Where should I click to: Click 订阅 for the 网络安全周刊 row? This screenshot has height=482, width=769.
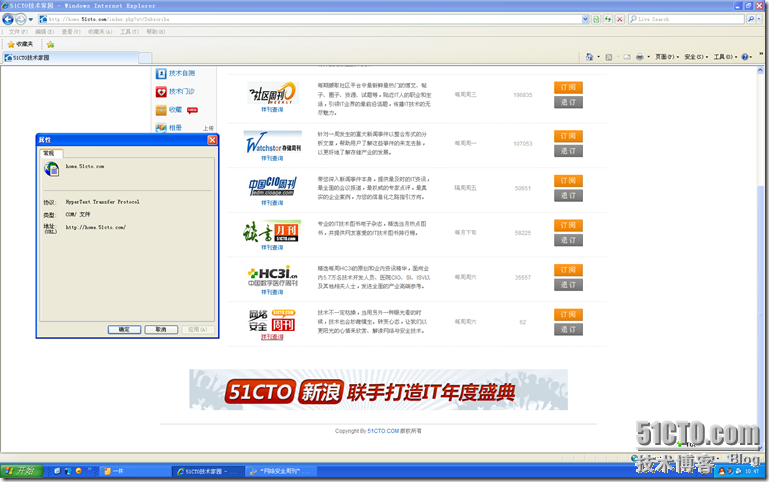pyautogui.click(x=568, y=314)
